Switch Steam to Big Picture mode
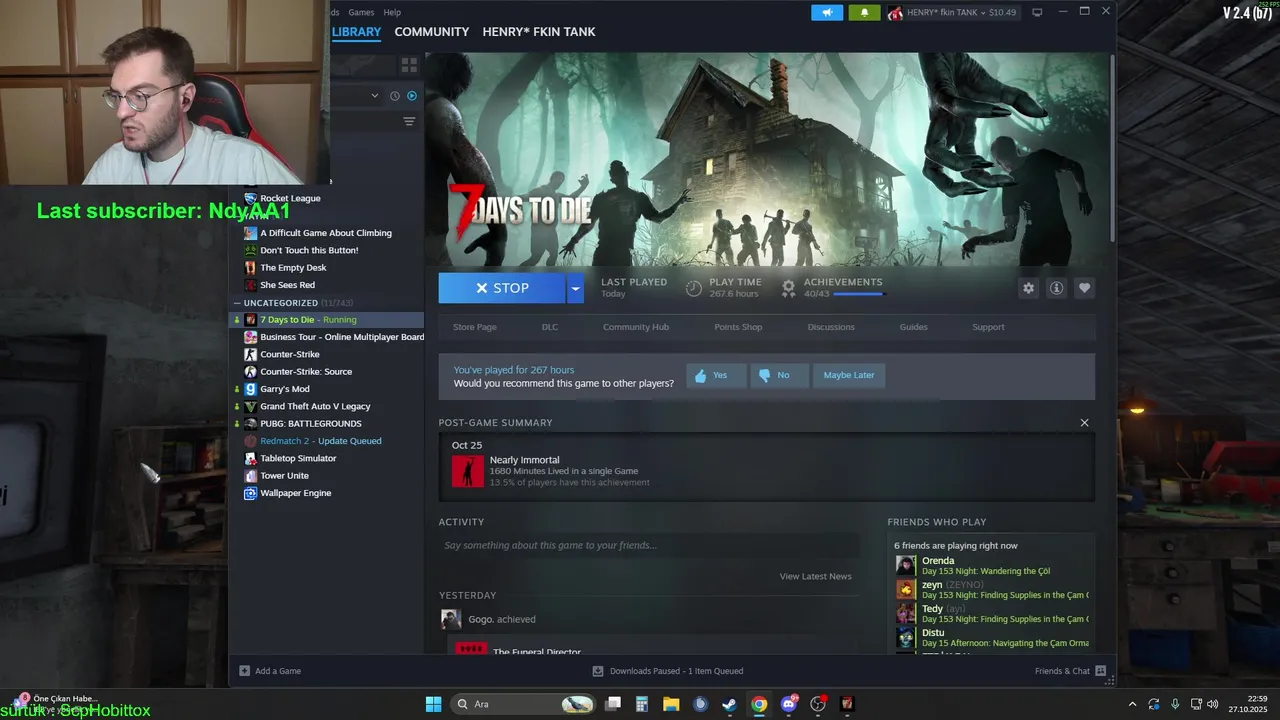 1037,12
